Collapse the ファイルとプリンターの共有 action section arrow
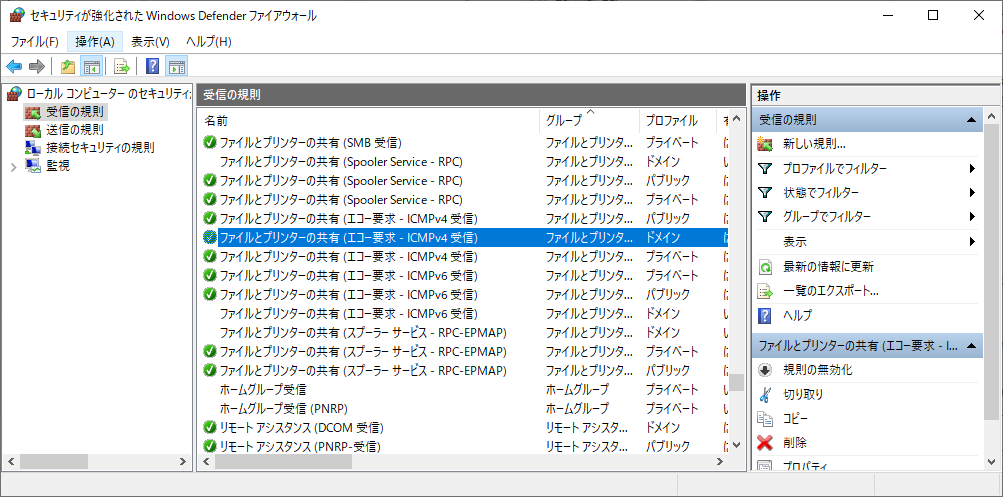The width and height of the screenshot is (1003, 497). tap(971, 346)
